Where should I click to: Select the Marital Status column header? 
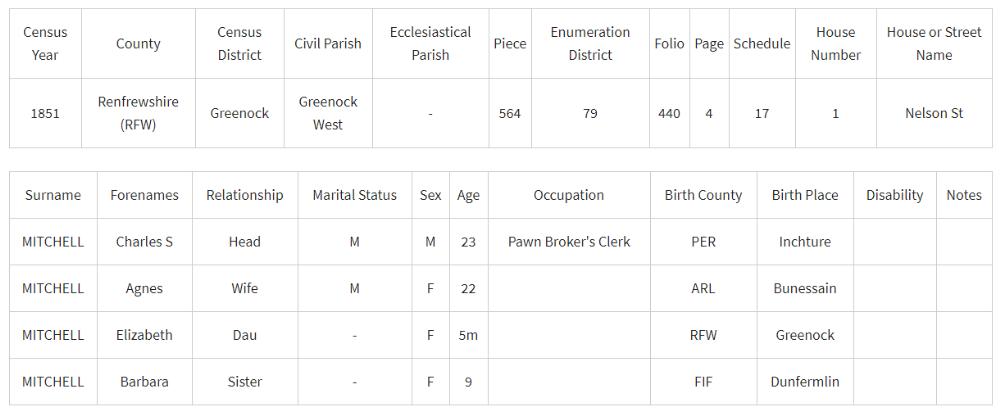pos(354,195)
